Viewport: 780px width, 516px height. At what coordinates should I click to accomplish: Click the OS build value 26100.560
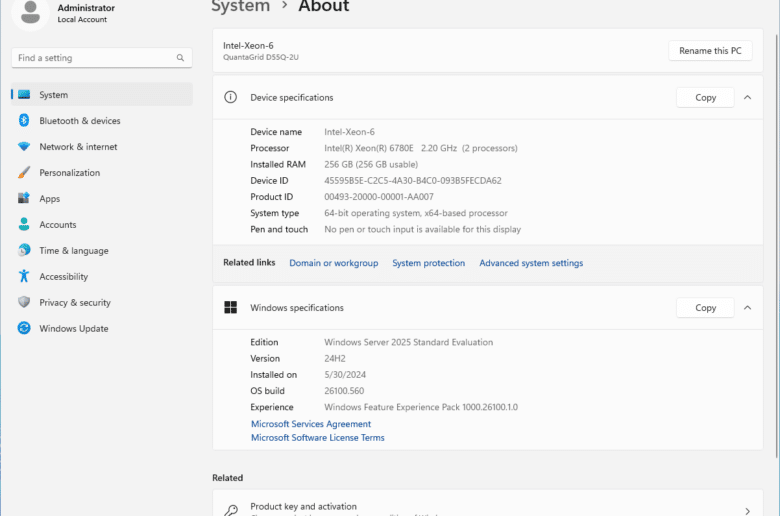[344, 391]
